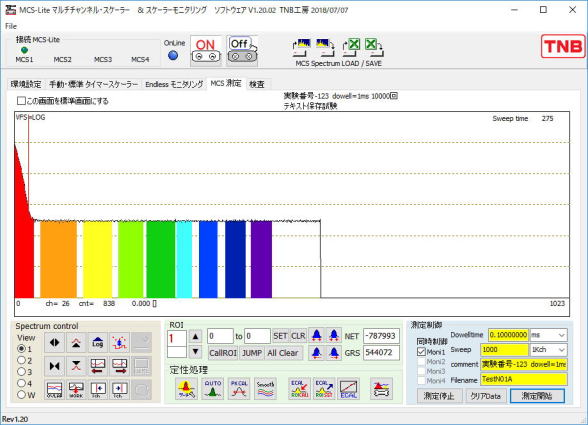Screen dimensions: 588x425
Task: Click the overlap spectrum lines icon
Action: coord(55,389)
